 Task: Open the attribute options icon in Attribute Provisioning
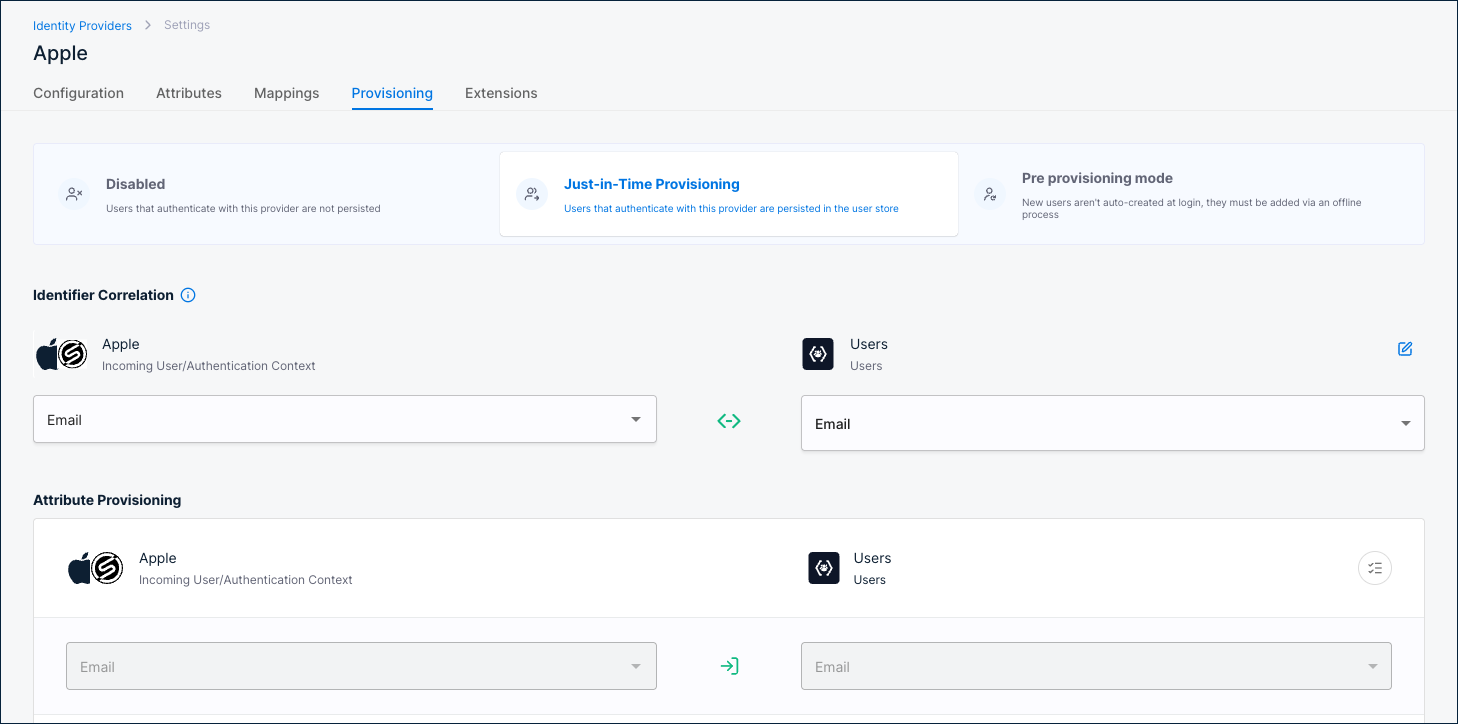click(1374, 568)
